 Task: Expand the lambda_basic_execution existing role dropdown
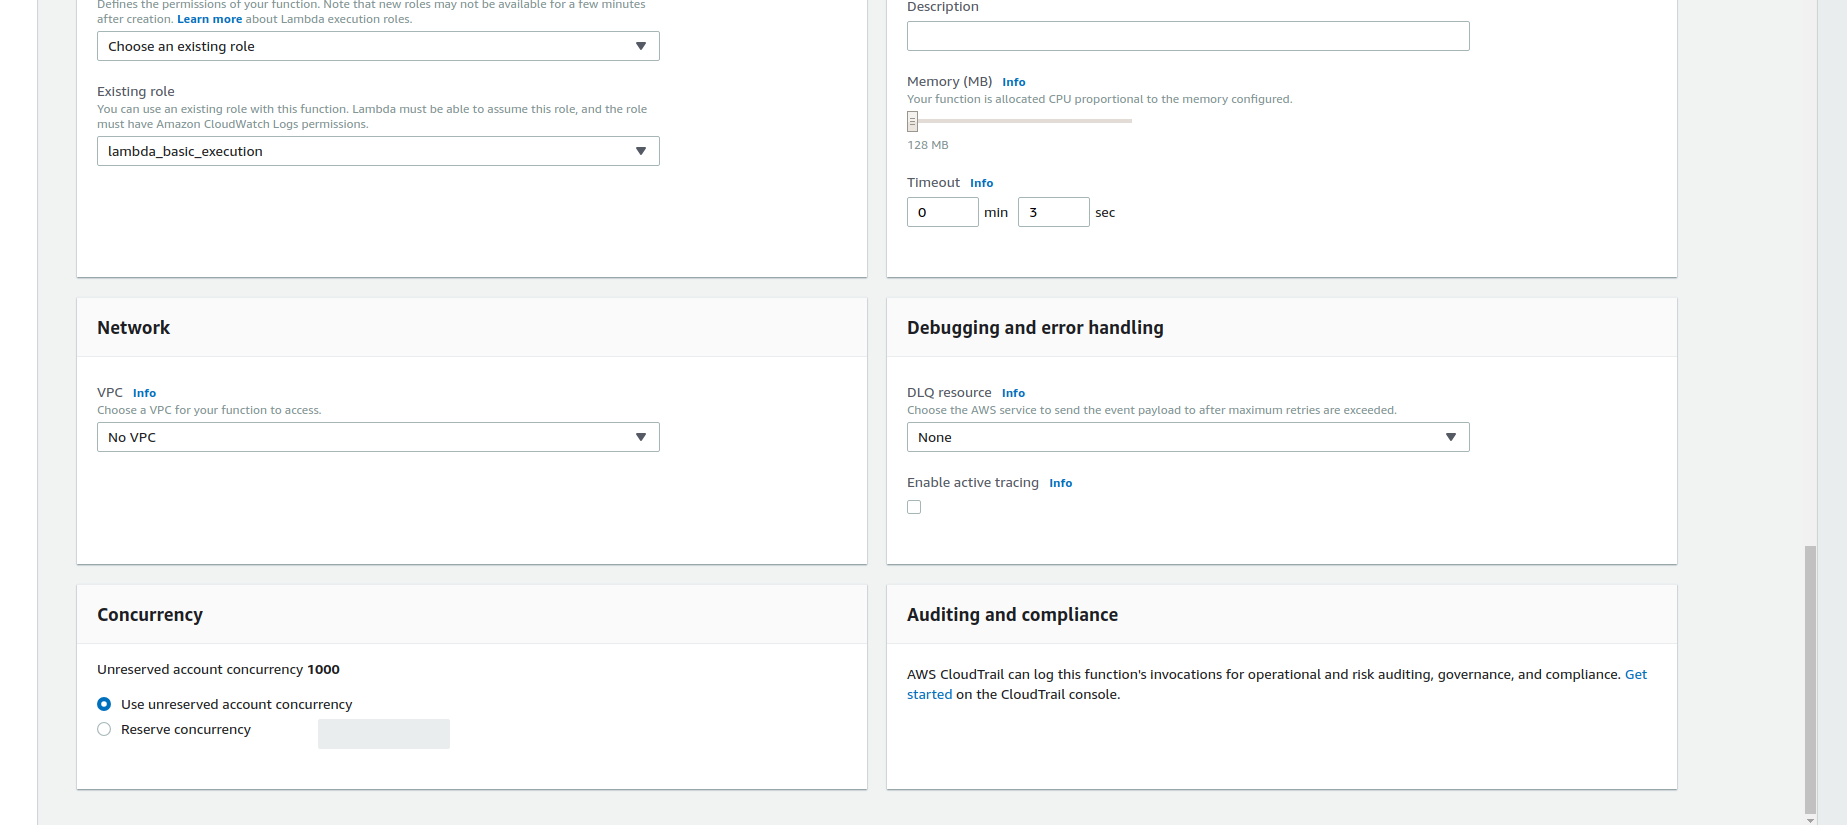tap(378, 151)
